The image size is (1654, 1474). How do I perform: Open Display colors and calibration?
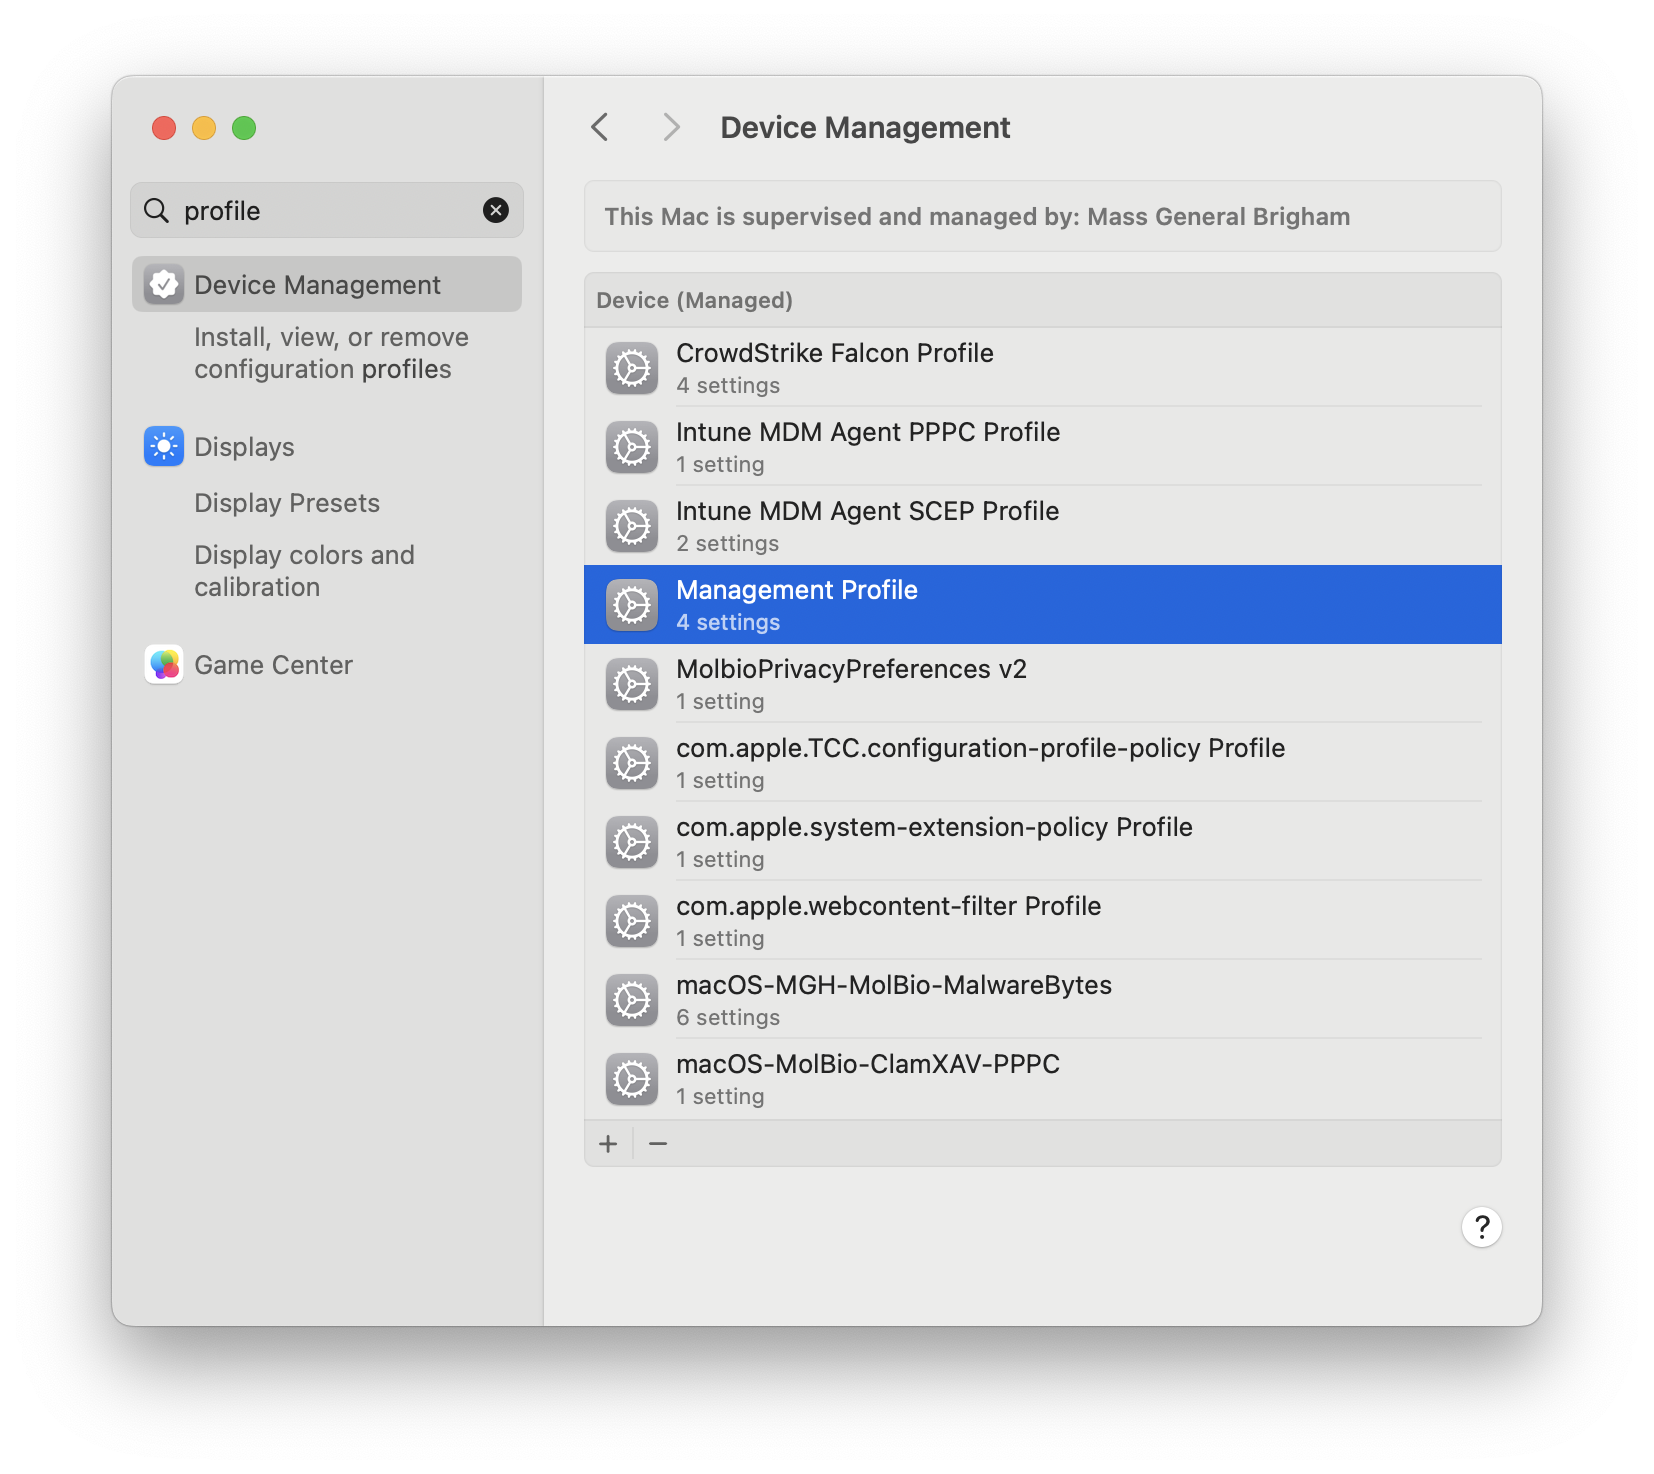coord(304,570)
